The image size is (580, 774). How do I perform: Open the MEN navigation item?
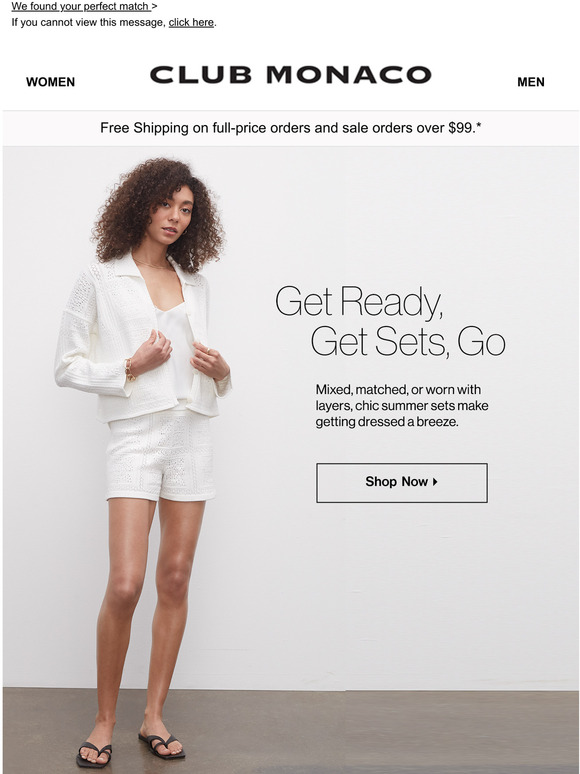tap(531, 82)
